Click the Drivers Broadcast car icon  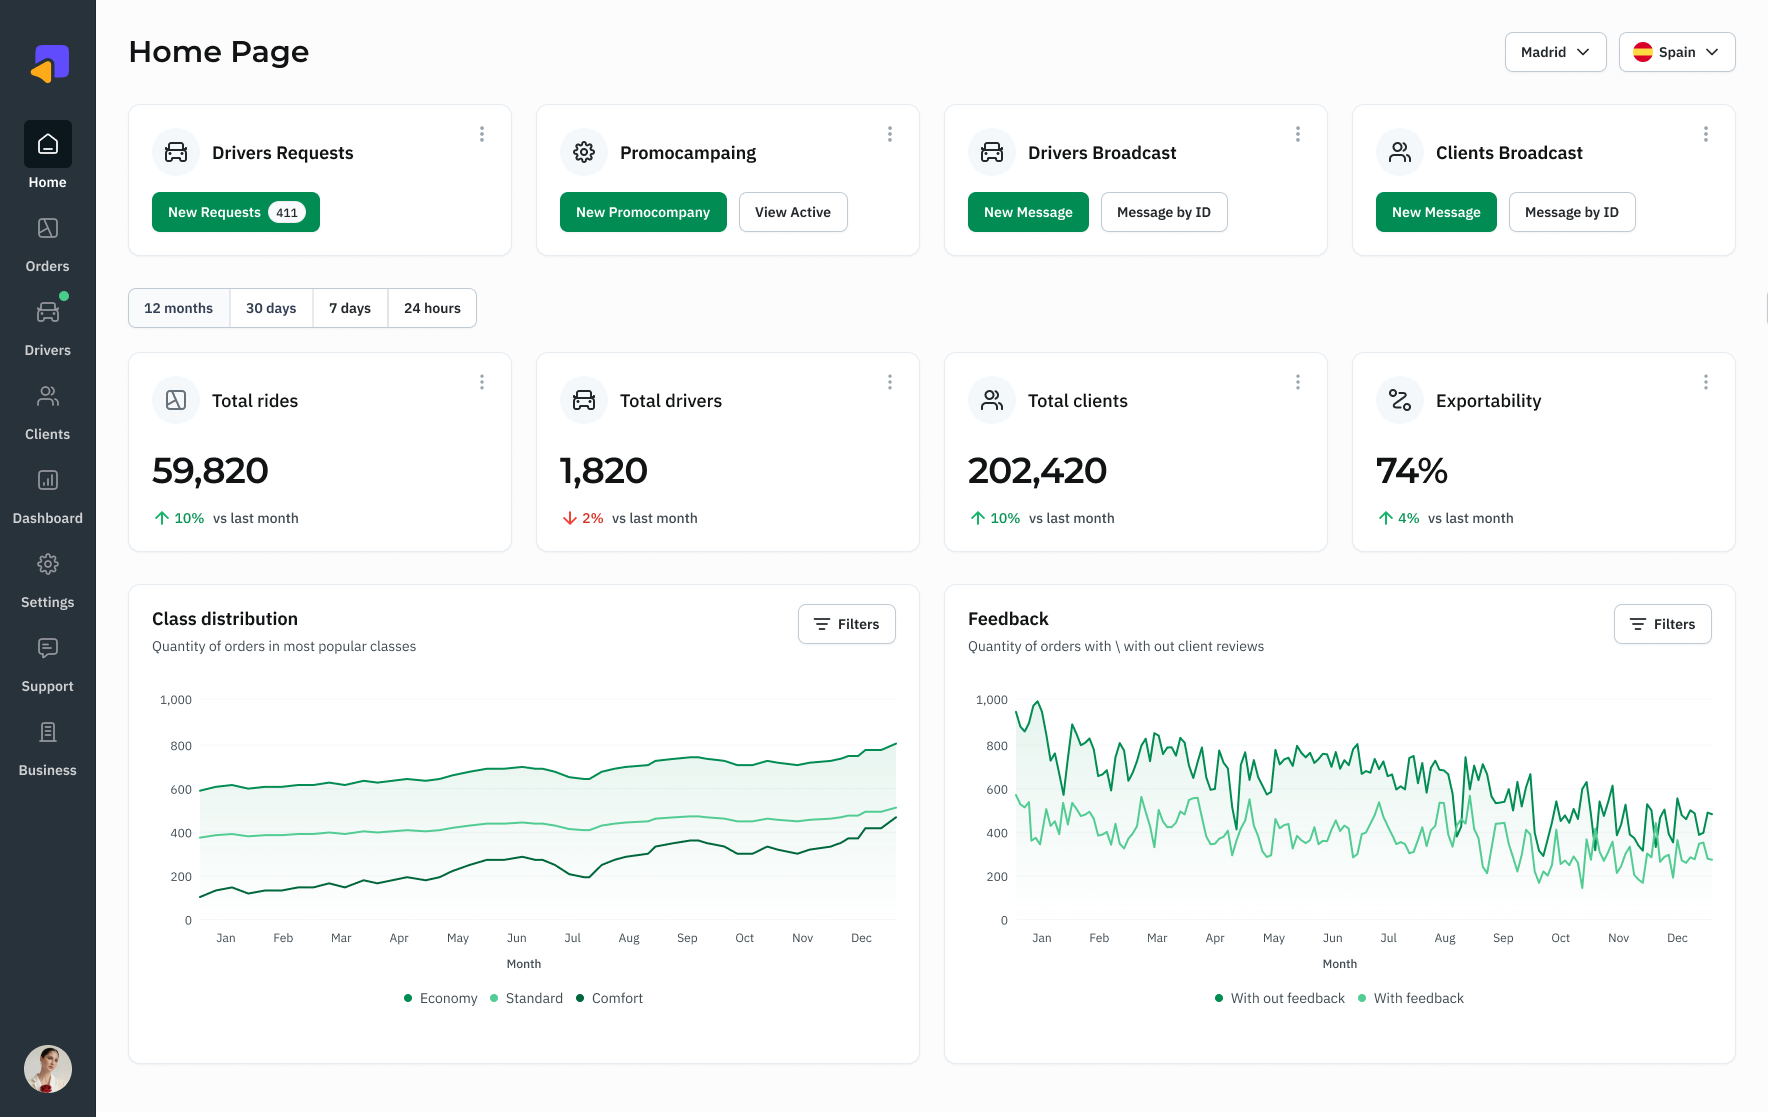[x=992, y=152]
